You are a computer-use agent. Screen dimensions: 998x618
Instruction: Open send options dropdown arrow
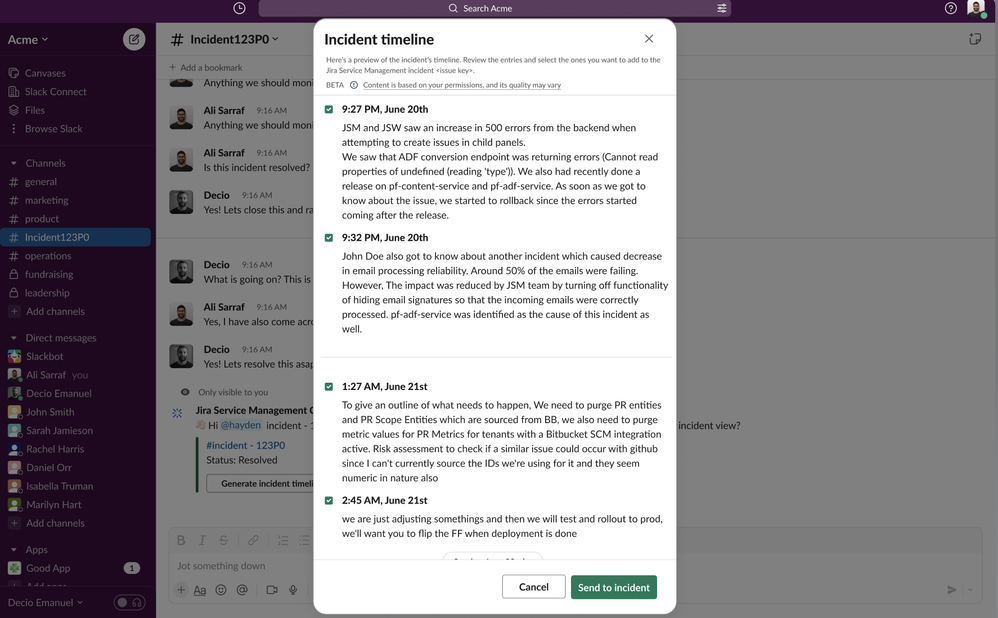click(x=970, y=590)
